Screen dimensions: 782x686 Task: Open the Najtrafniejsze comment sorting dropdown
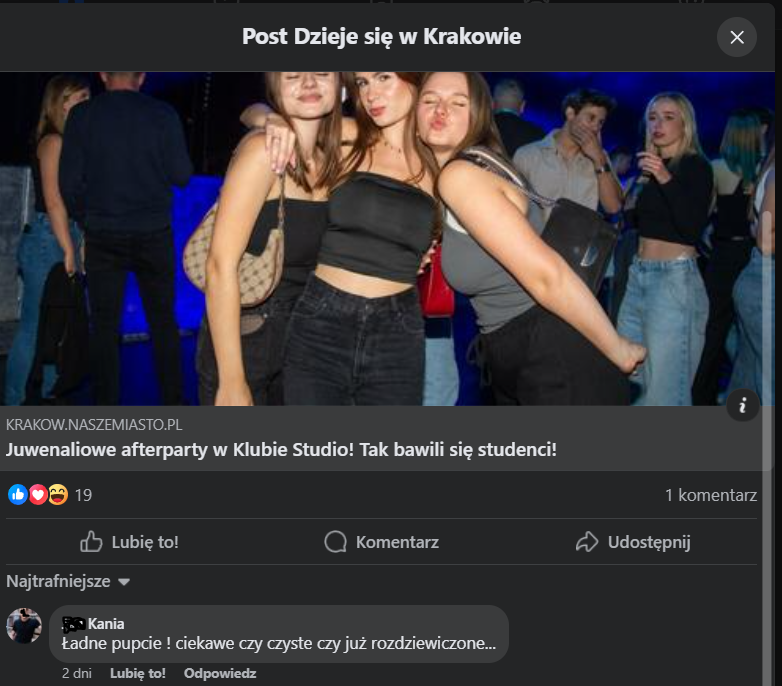tap(69, 581)
